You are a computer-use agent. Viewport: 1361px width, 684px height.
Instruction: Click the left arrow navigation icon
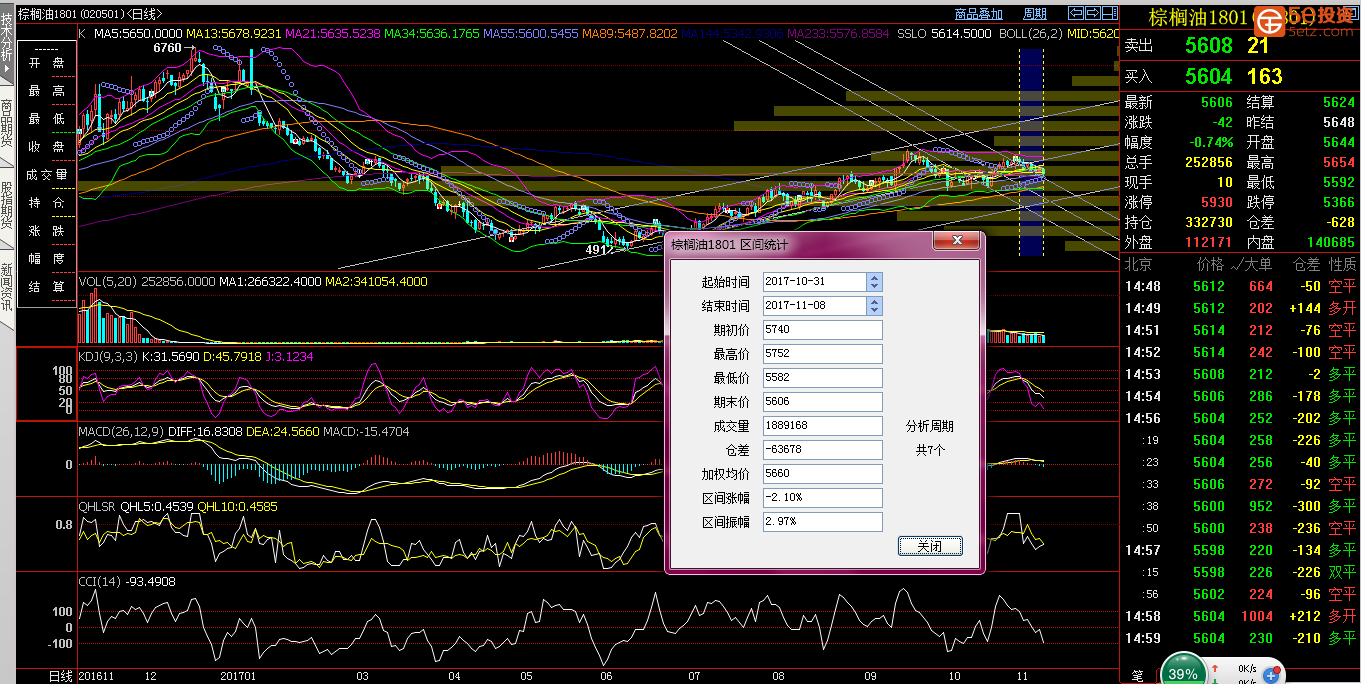click(x=1076, y=13)
